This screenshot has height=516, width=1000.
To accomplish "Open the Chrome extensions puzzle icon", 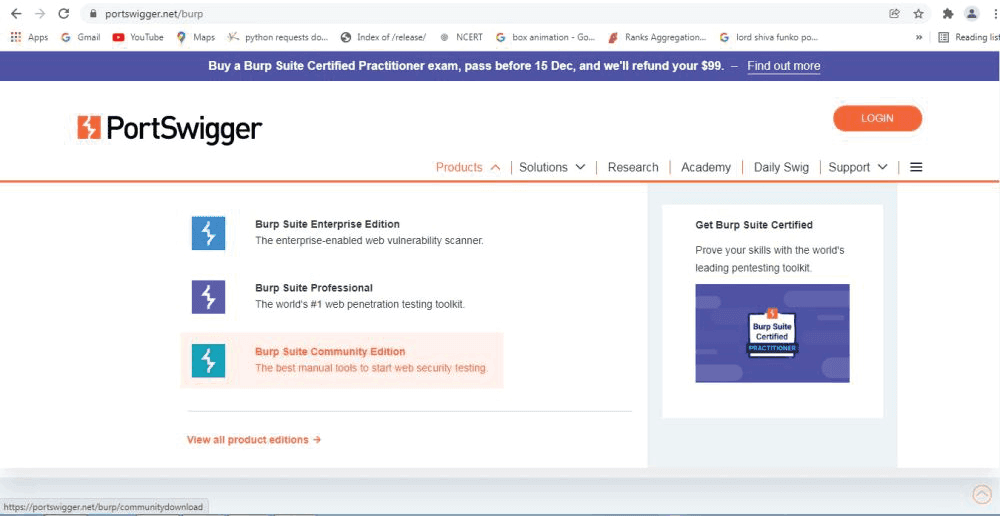I will 947,14.
